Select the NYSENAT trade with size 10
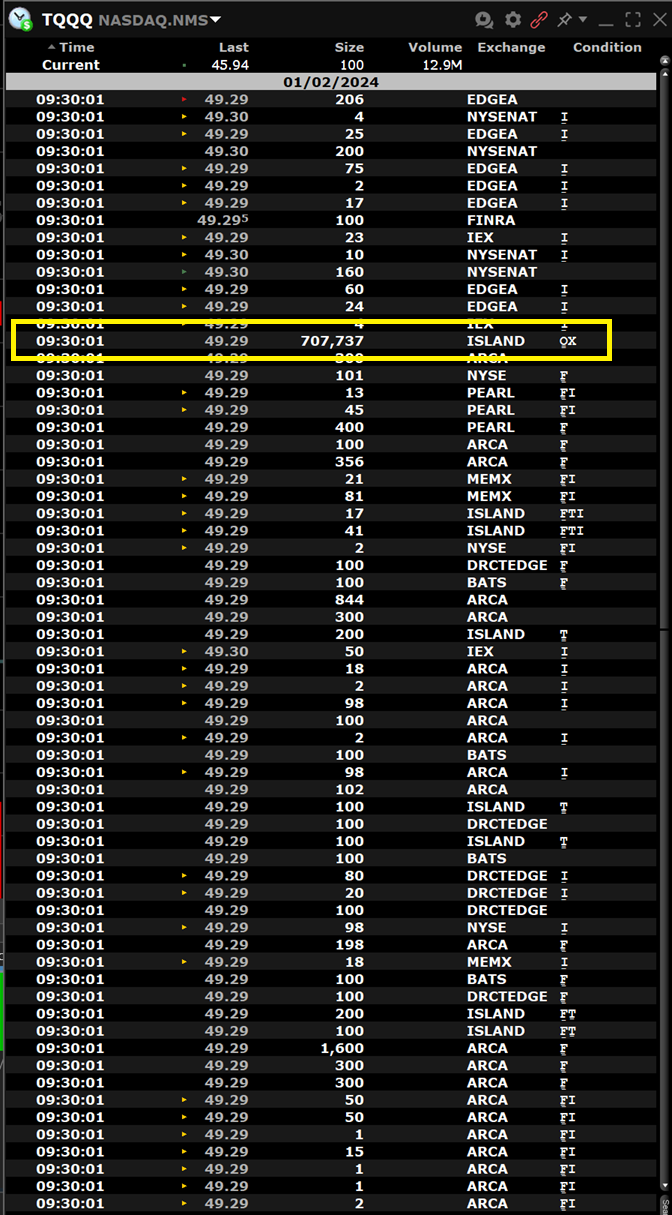The height and width of the screenshot is (1215, 672). click(x=331, y=254)
